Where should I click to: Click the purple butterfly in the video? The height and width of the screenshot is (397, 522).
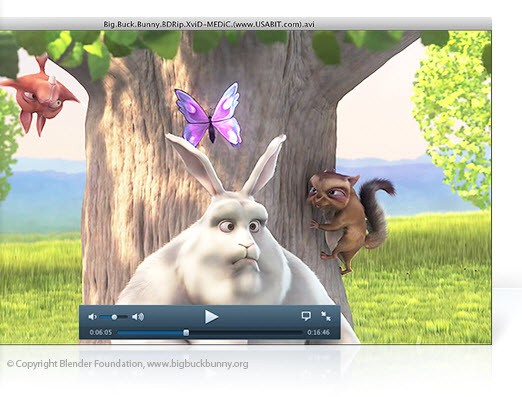(x=209, y=114)
